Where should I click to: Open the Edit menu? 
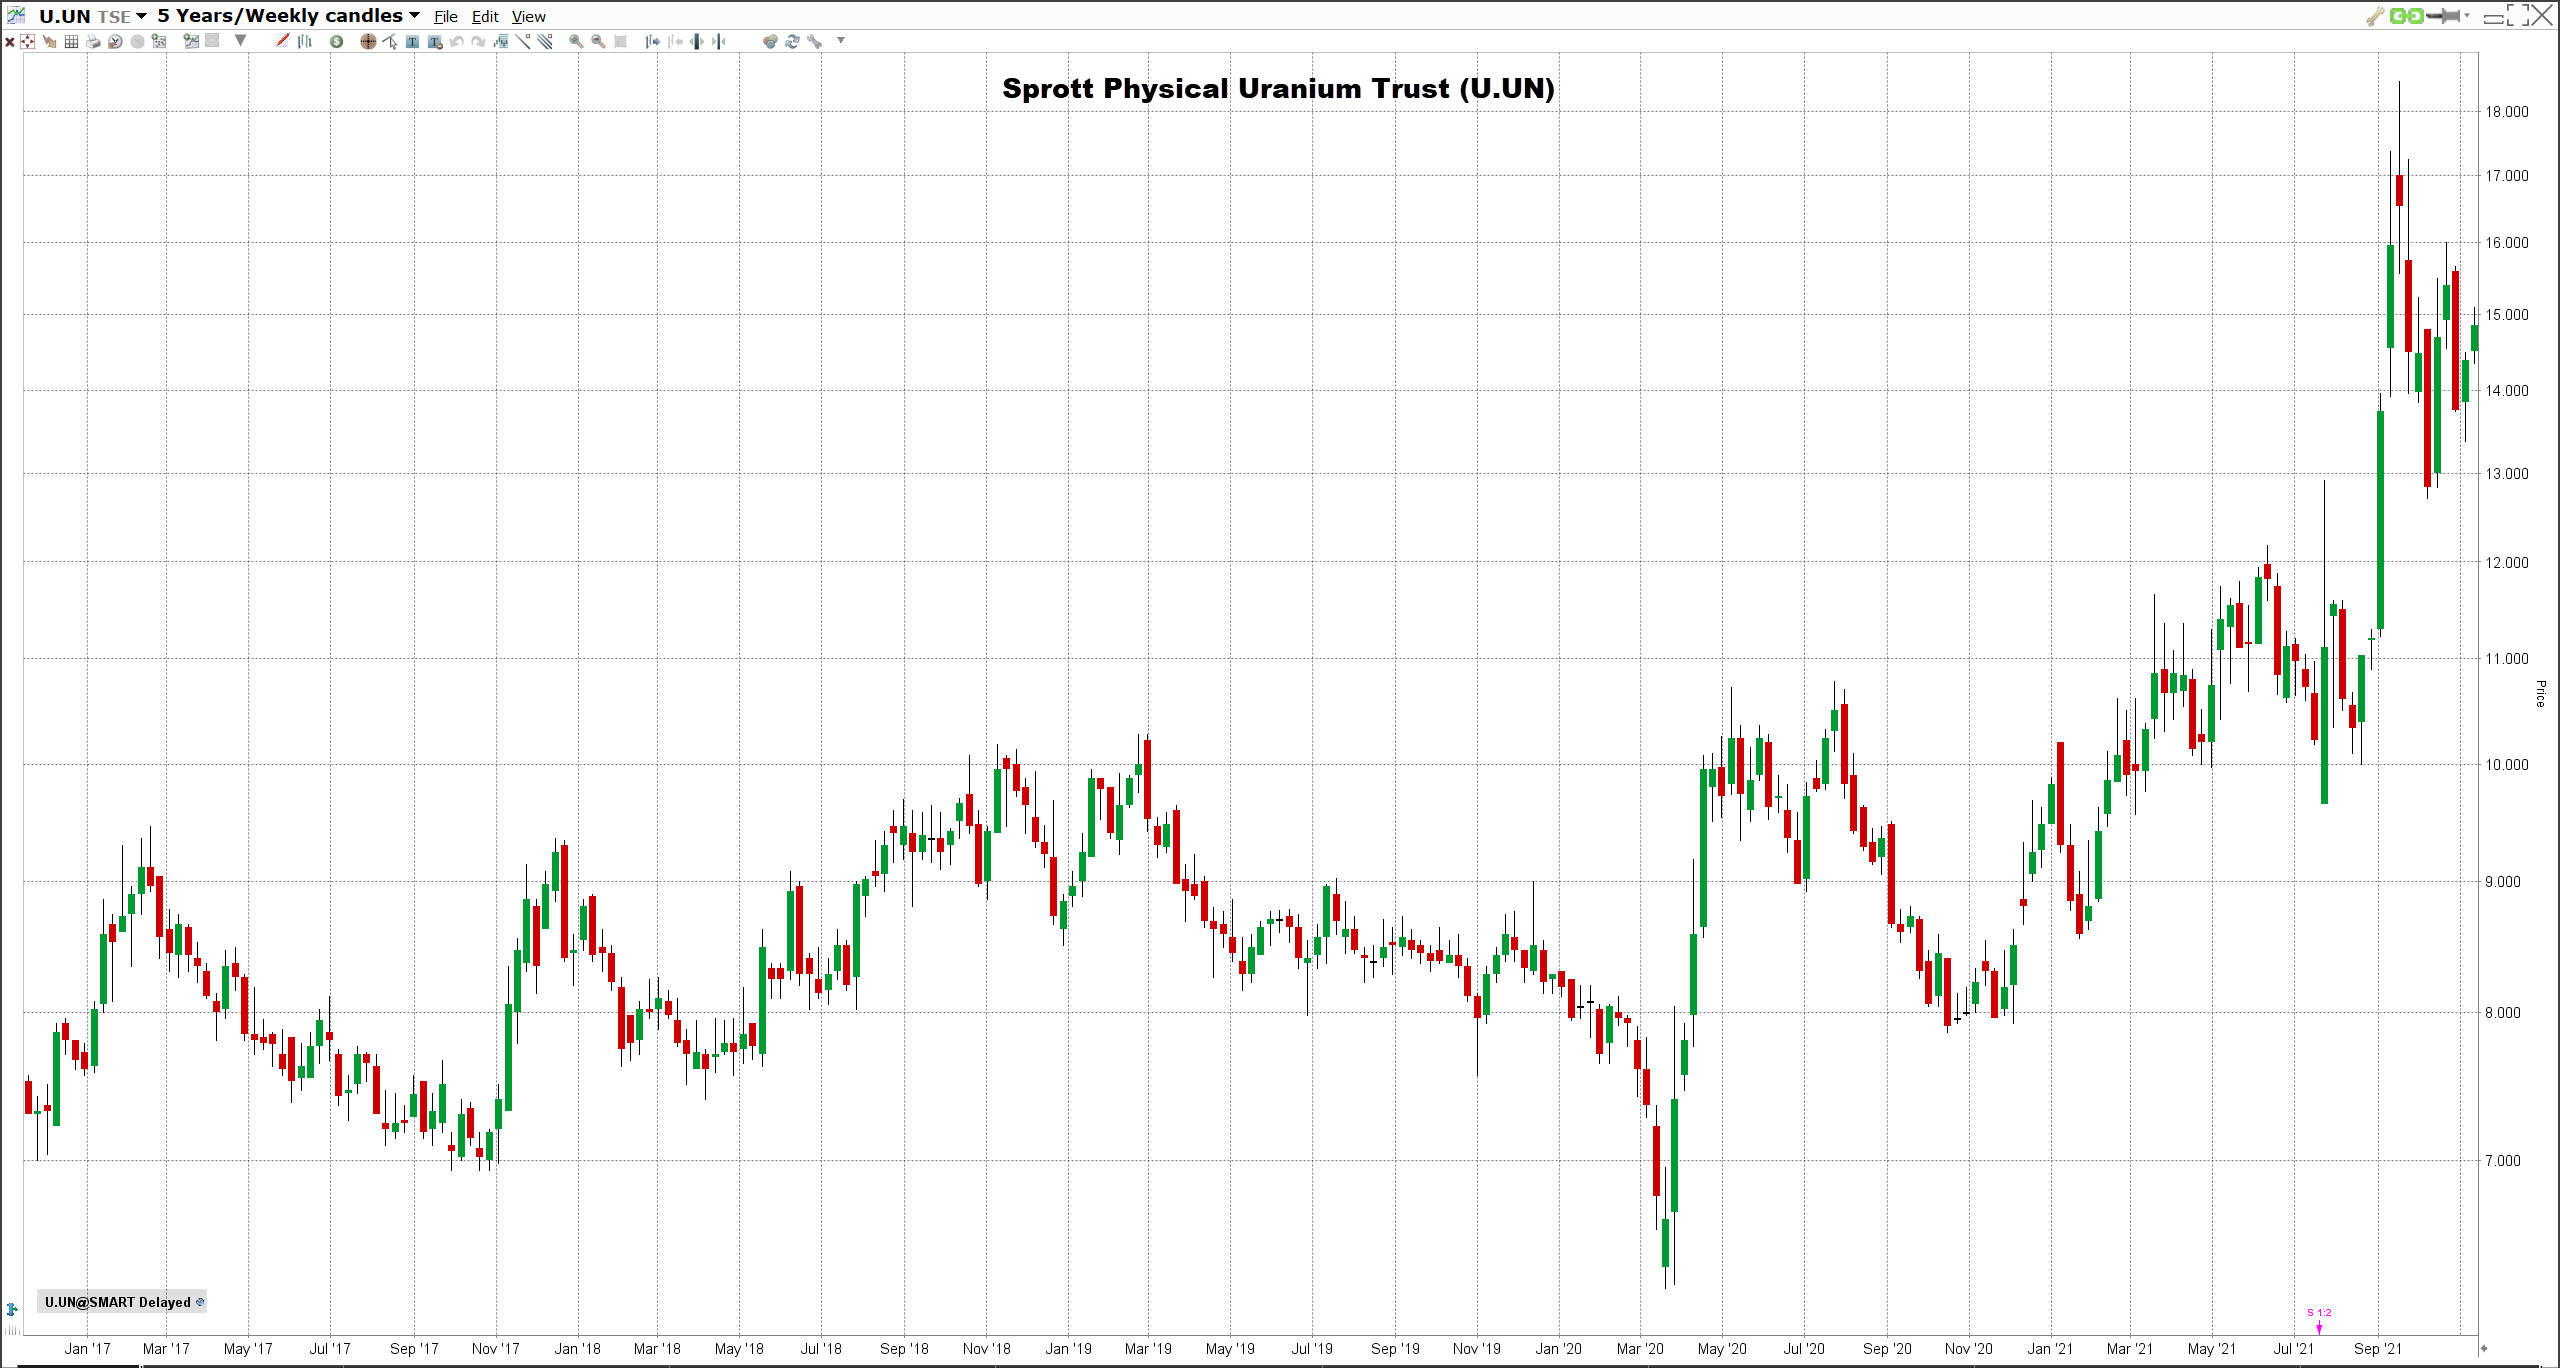pos(485,17)
